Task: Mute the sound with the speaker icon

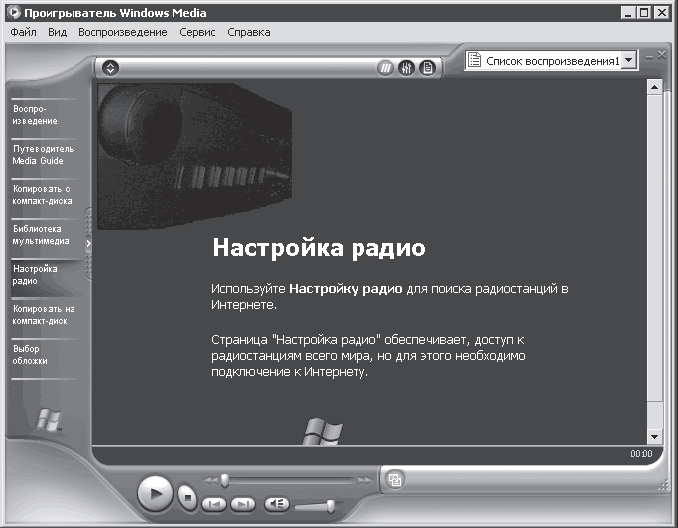Action: [277, 504]
